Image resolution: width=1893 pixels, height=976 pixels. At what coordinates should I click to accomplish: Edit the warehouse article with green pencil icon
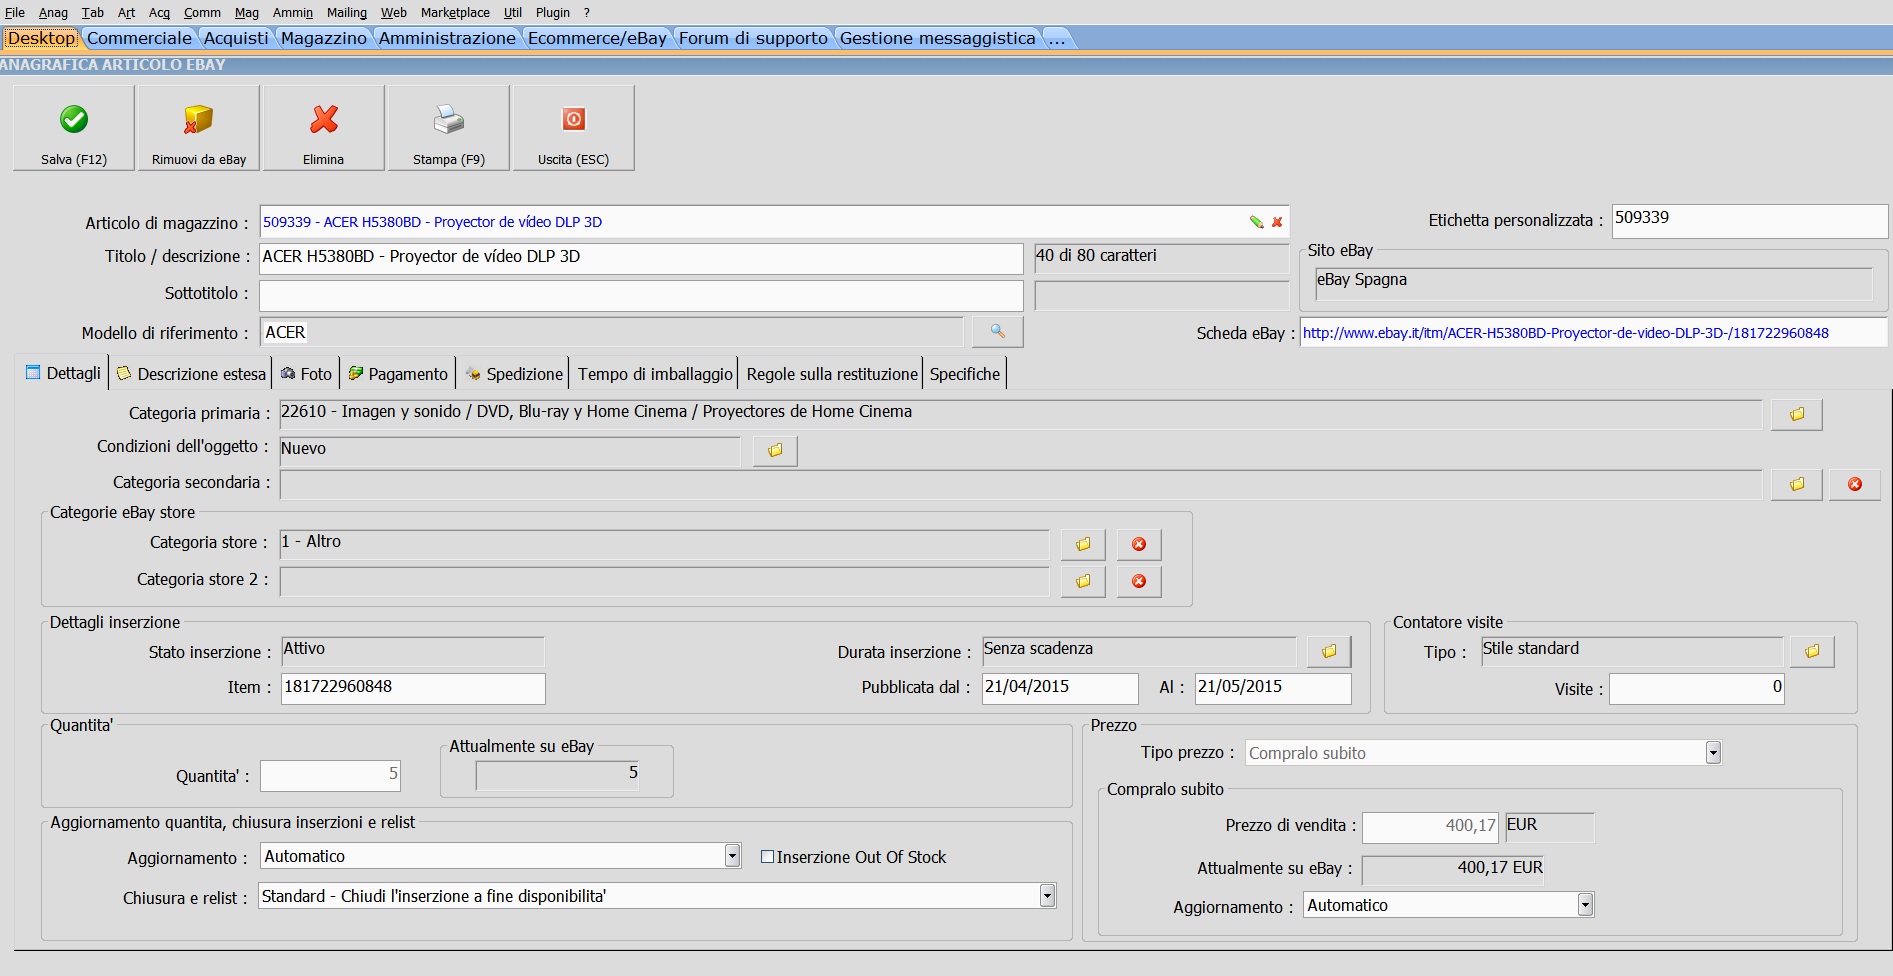(x=1256, y=222)
